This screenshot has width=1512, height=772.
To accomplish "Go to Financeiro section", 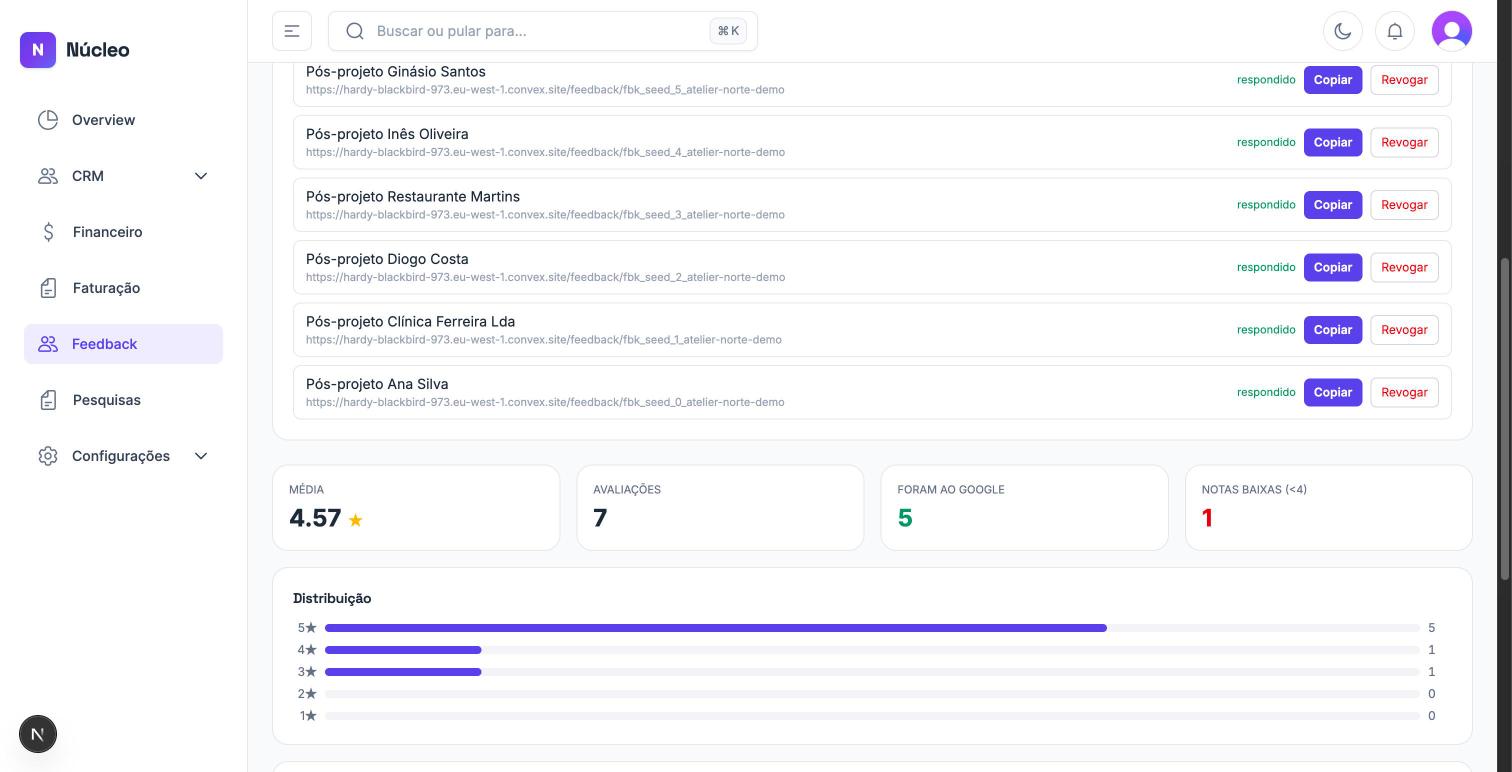I will coord(123,232).
